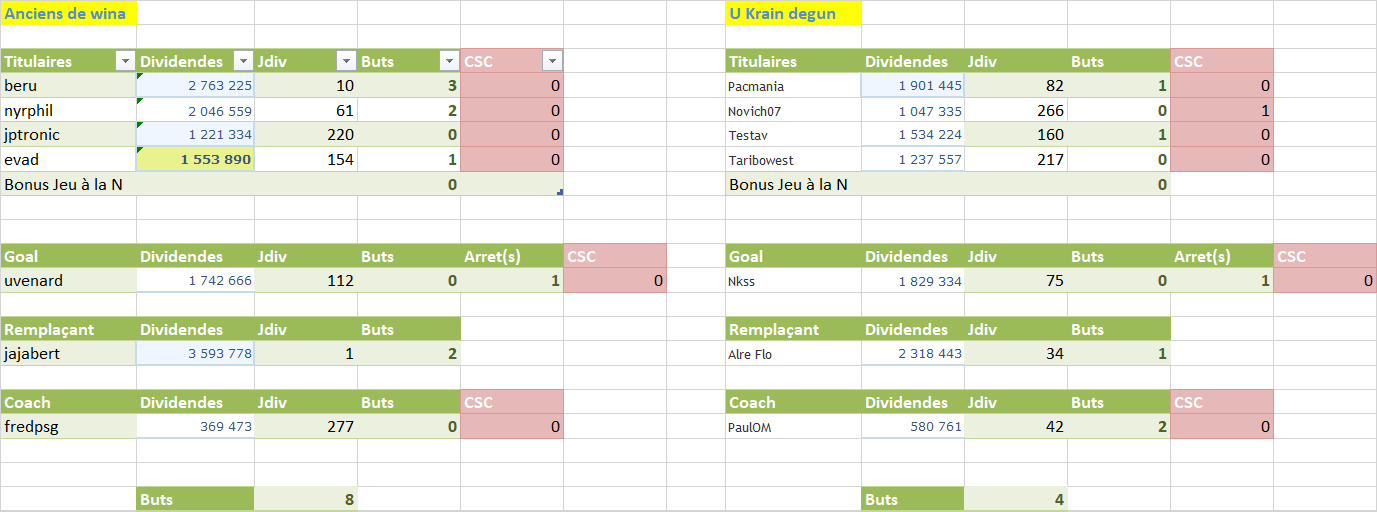Click the yellow highlighted evad dividend cell
Viewport: 1377px width, 512px height.
tap(196, 160)
